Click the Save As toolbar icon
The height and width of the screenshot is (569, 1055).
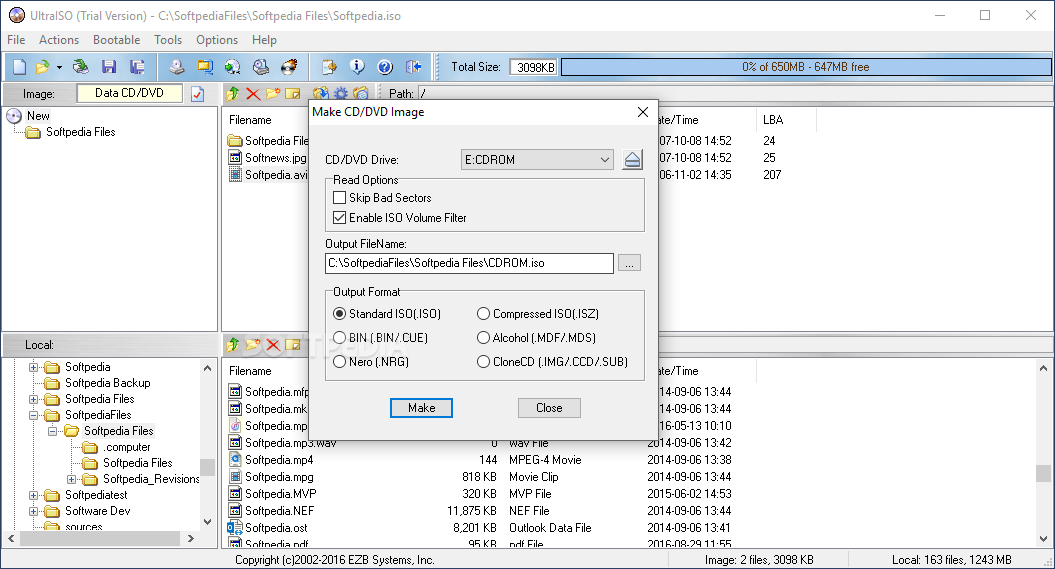pos(137,67)
